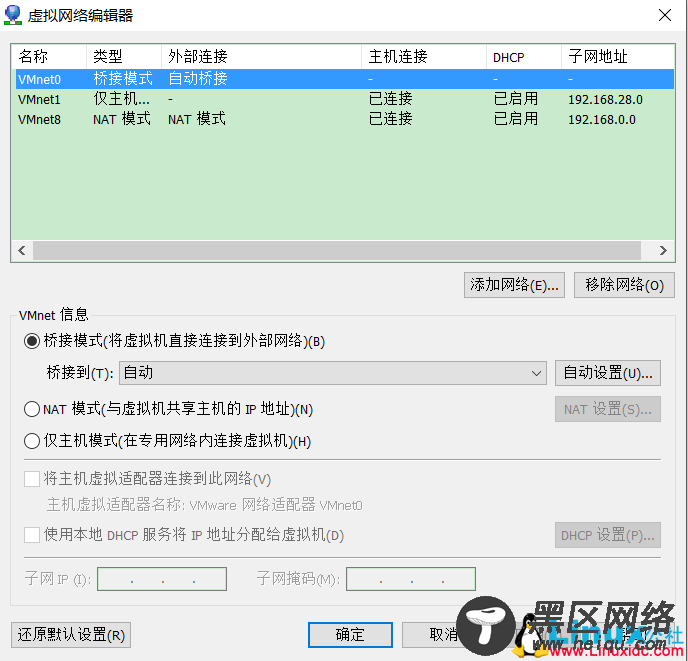688x661 pixels.
Task: Click the 类型 column header
Action: (124, 57)
